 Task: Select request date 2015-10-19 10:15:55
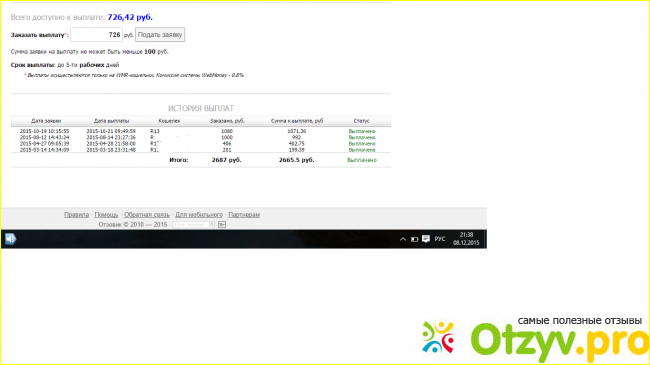click(x=44, y=131)
